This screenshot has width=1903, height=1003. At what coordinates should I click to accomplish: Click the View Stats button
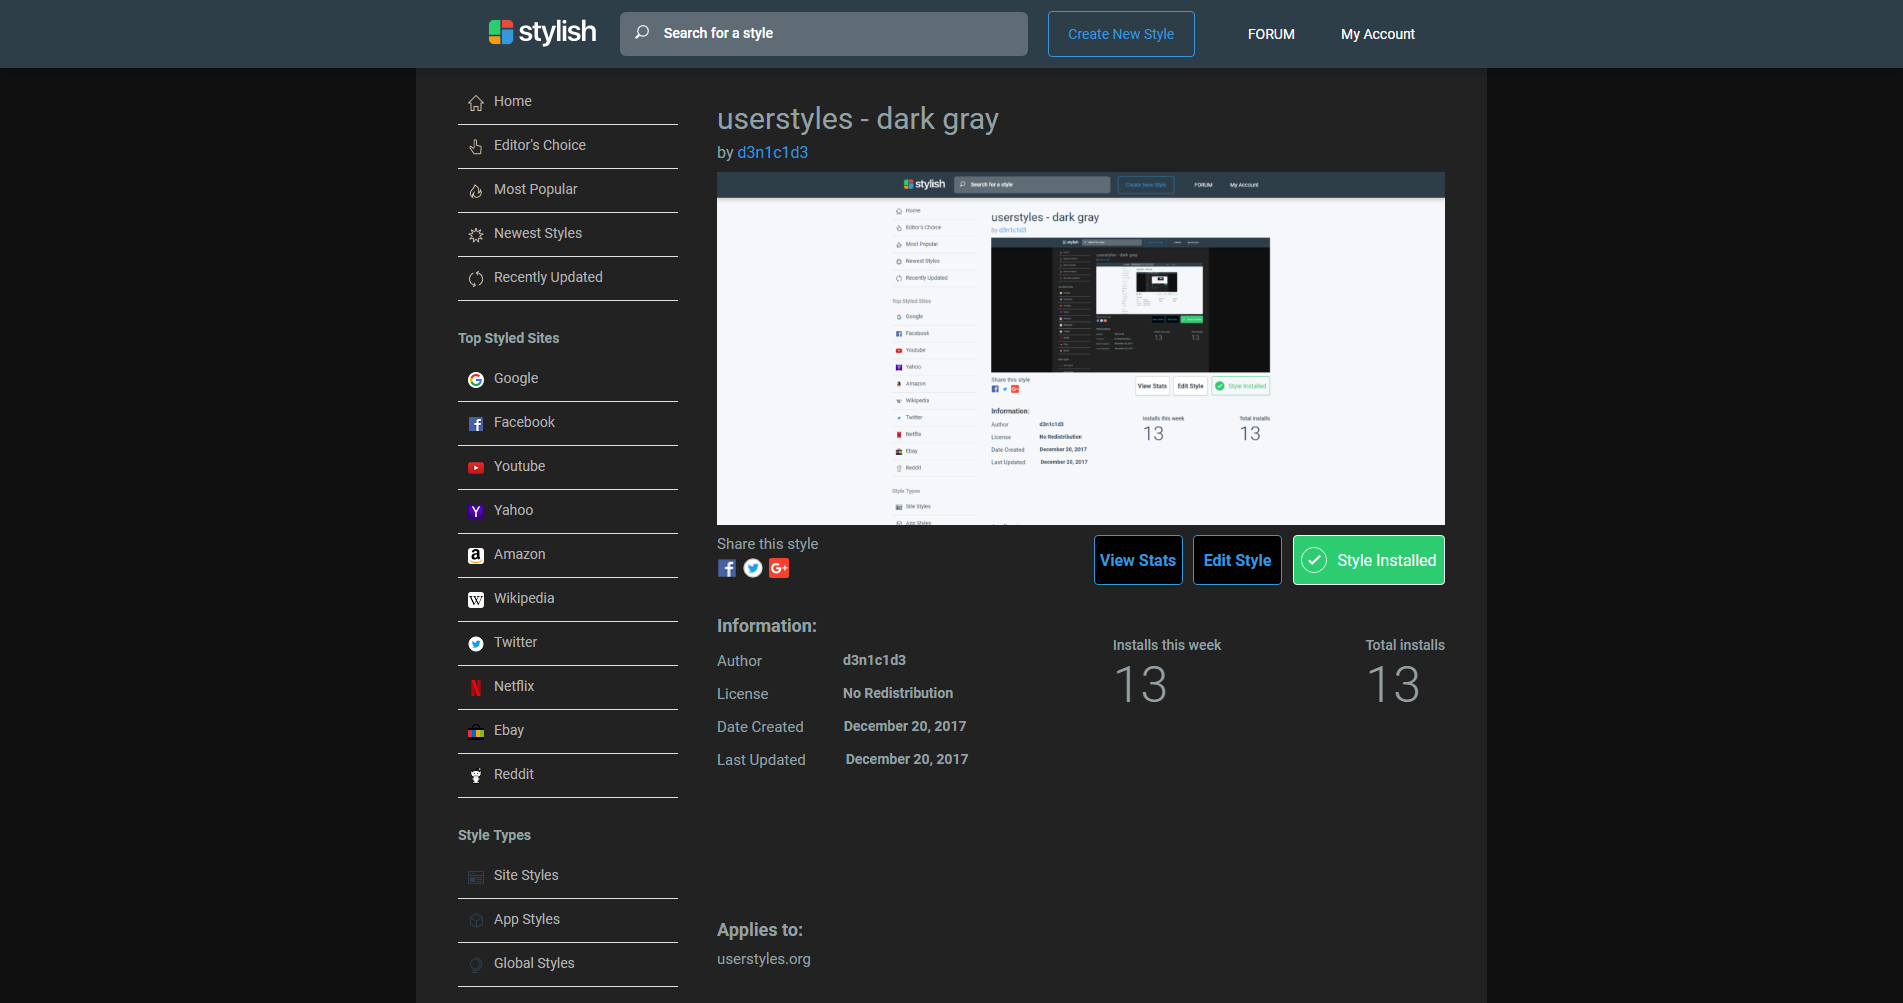pyautogui.click(x=1138, y=560)
